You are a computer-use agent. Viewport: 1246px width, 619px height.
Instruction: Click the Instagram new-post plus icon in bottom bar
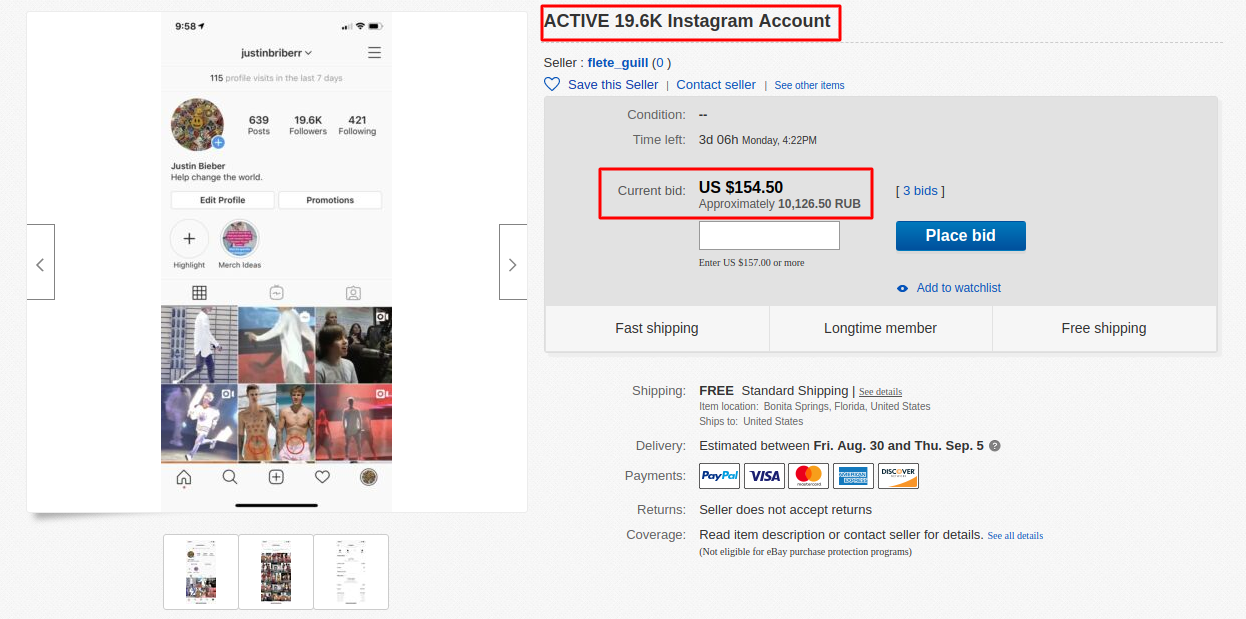pyautogui.click(x=276, y=477)
